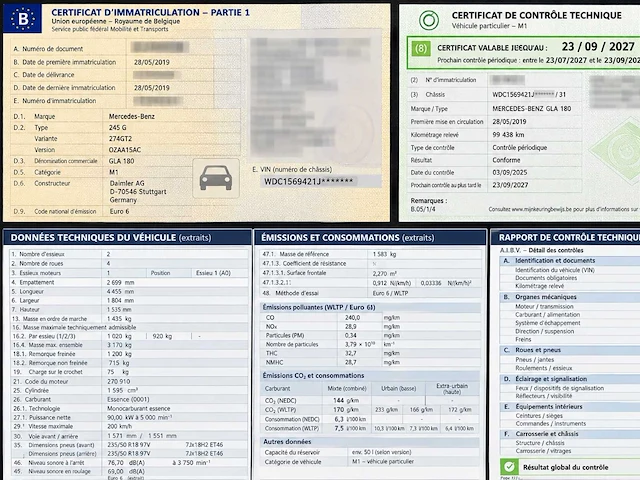This screenshot has width=640, height=480.
Task: Click the blurred registration number in row E
Action: tap(158, 100)
